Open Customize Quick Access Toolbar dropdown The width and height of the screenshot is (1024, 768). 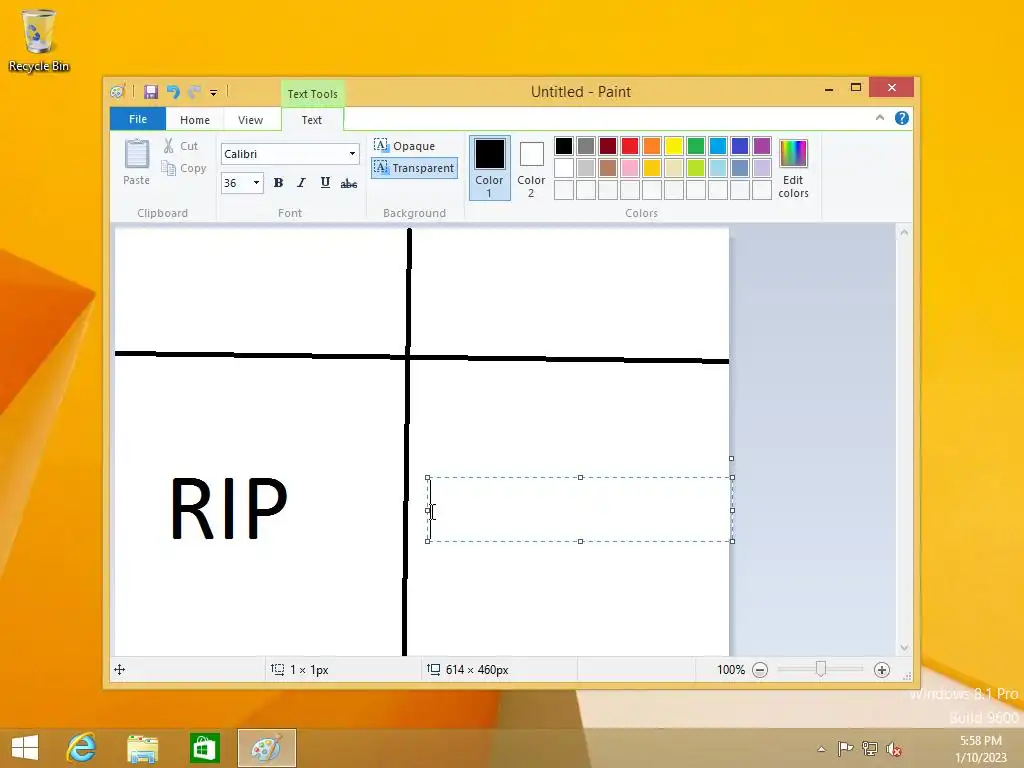214,93
